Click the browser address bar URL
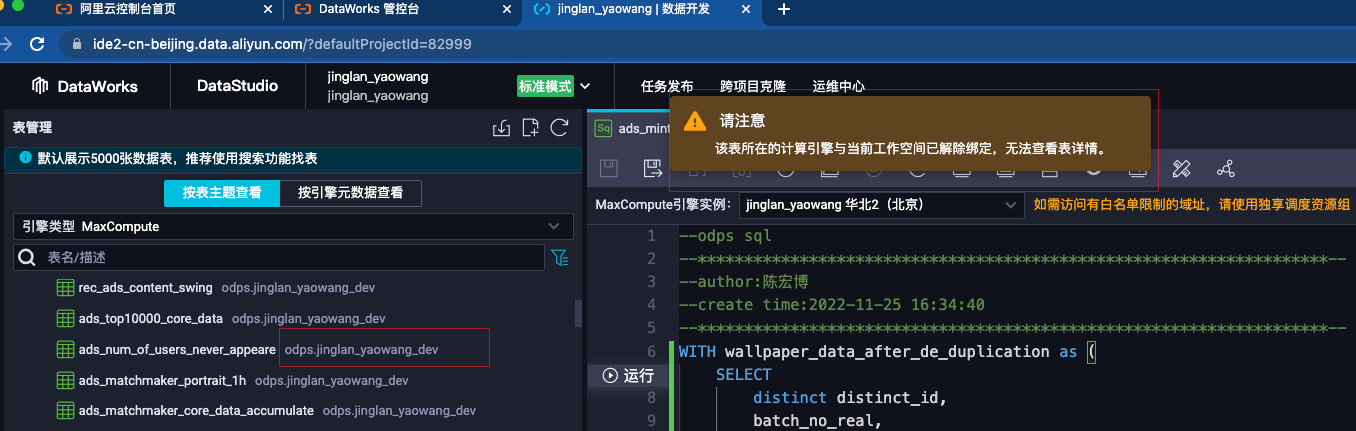 282,44
